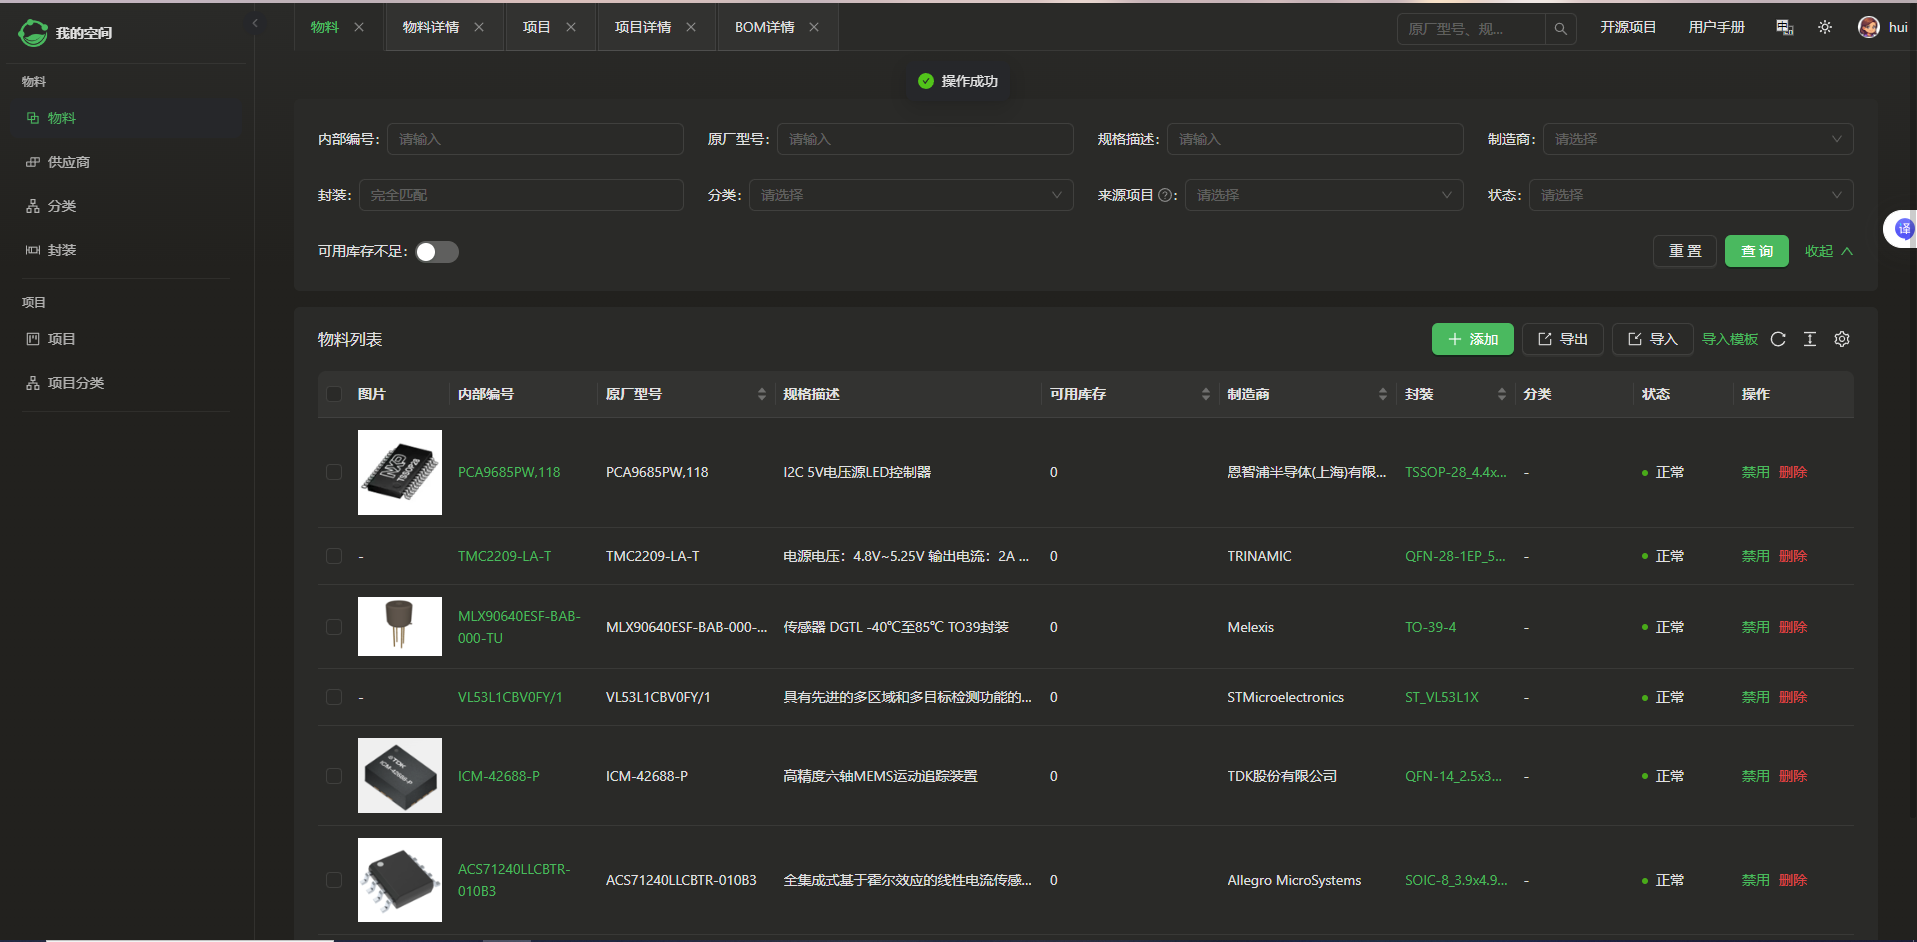This screenshot has height=942, width=1917.
Task: Click the 查询 button
Action: click(1757, 251)
